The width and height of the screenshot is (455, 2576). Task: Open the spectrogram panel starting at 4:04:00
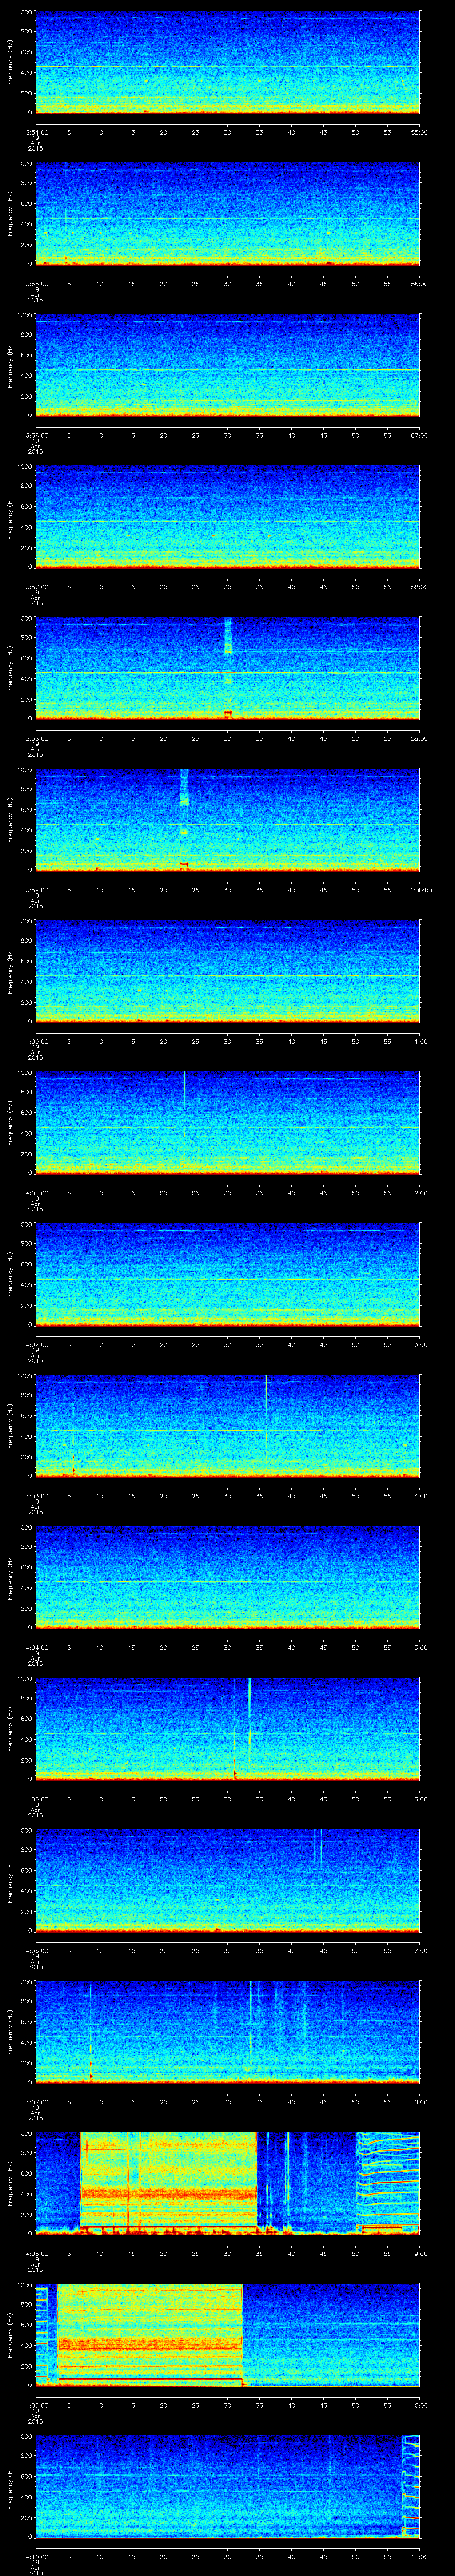[x=227, y=1577]
